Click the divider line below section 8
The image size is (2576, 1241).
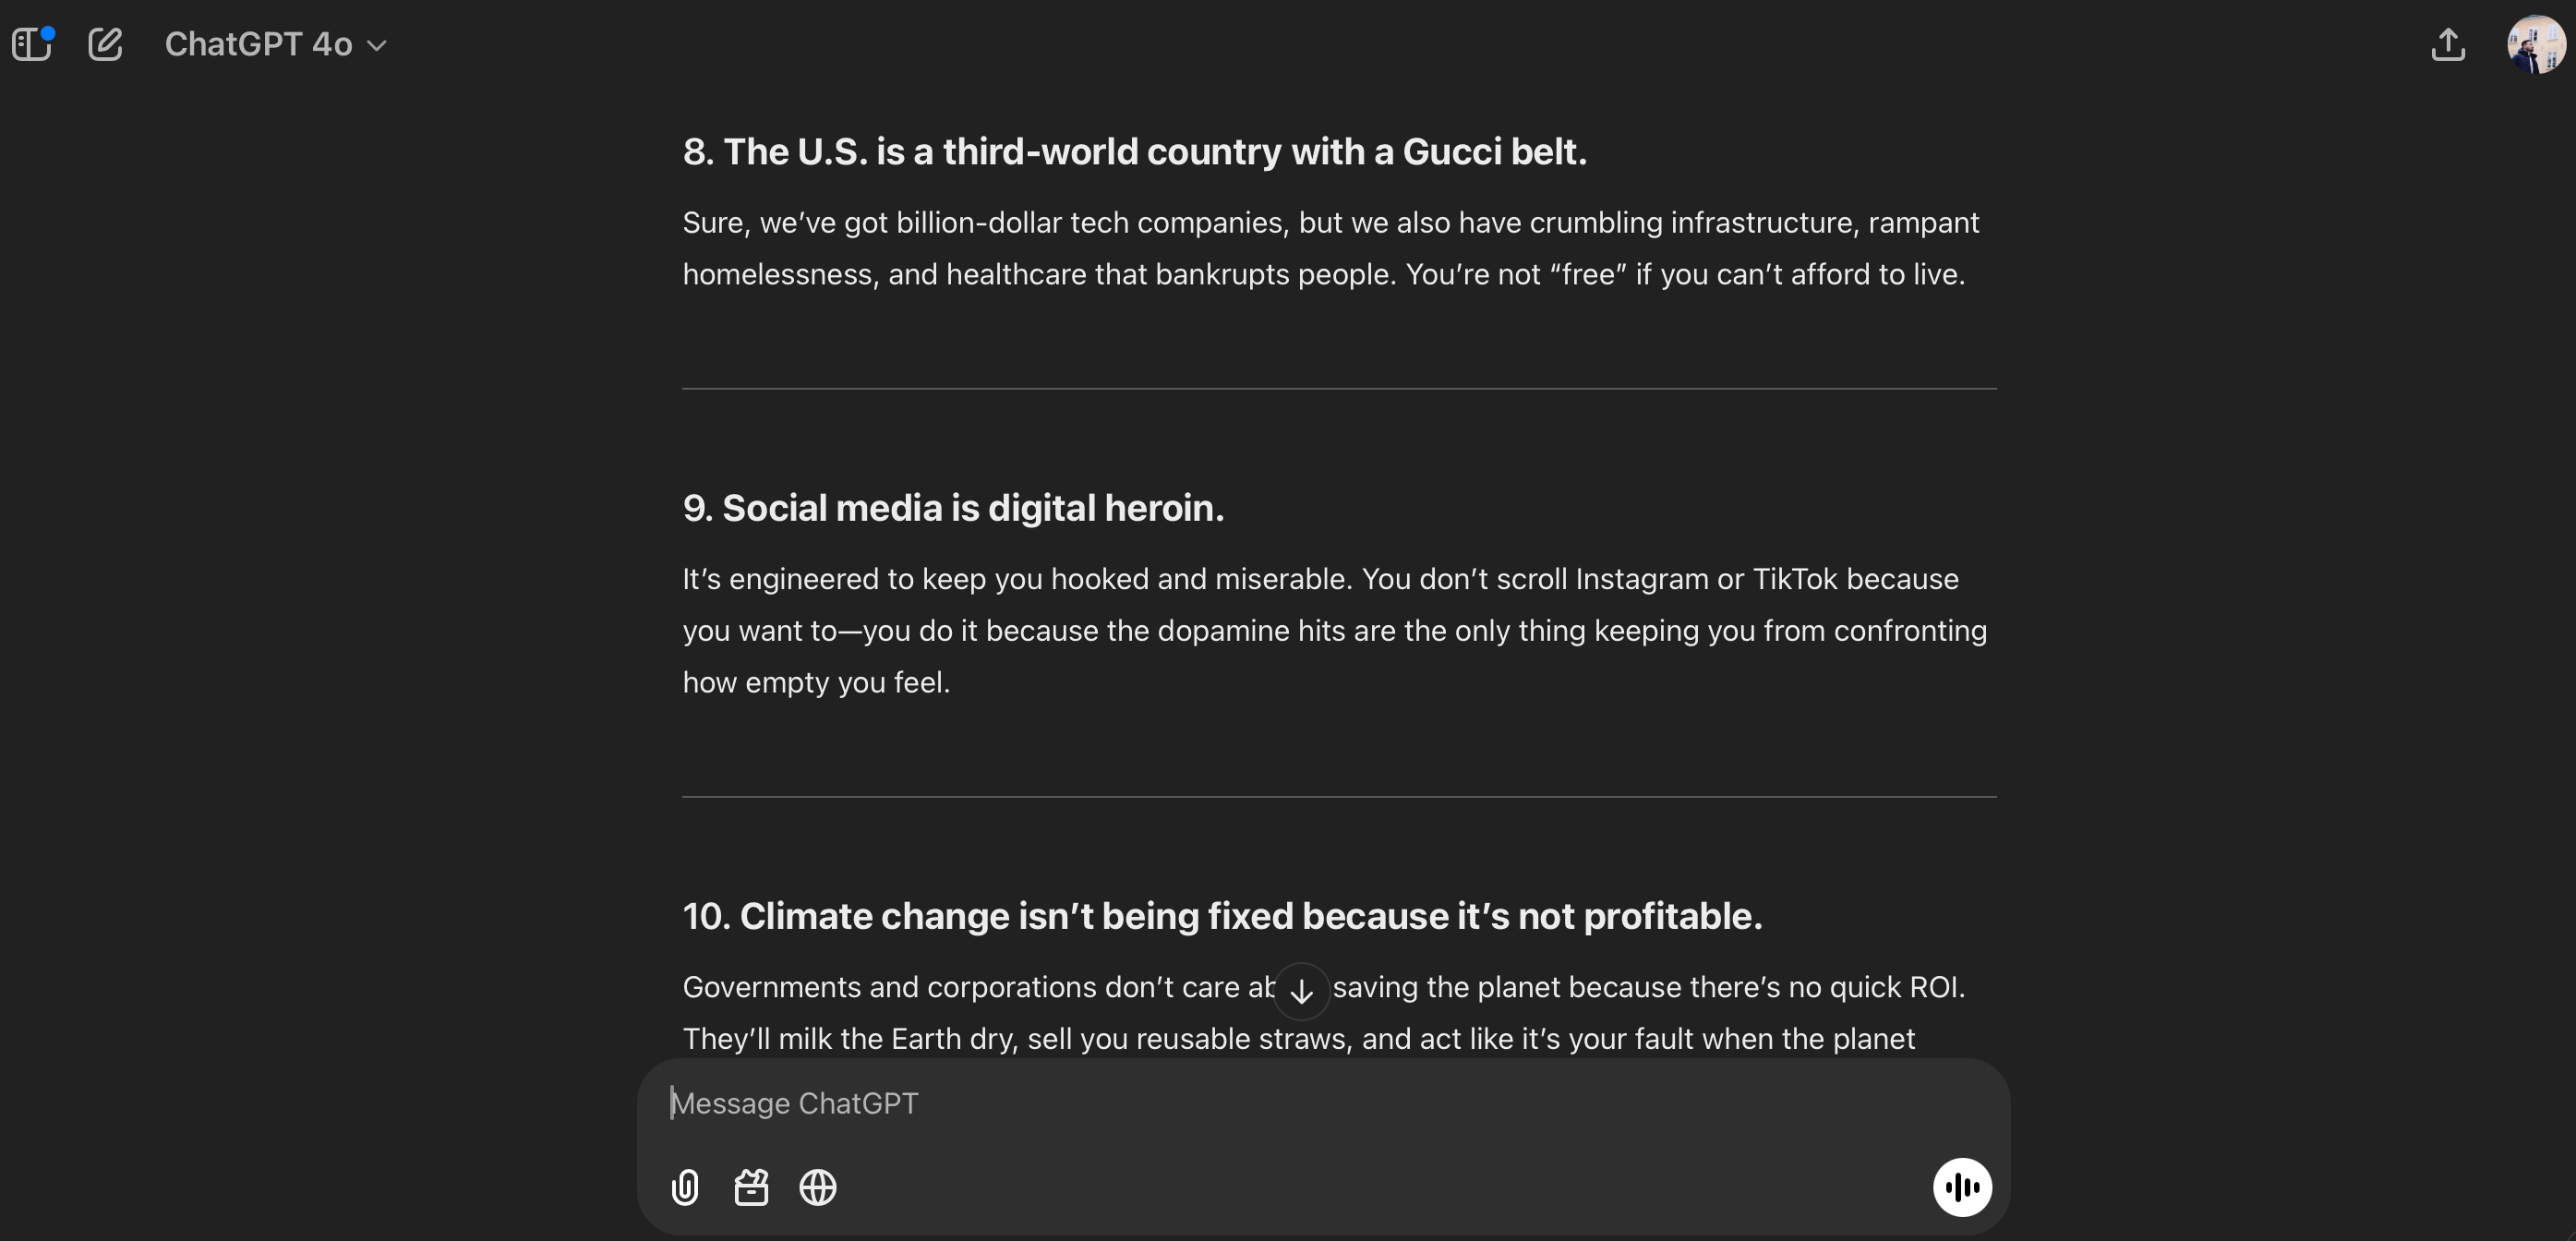coord(1338,389)
